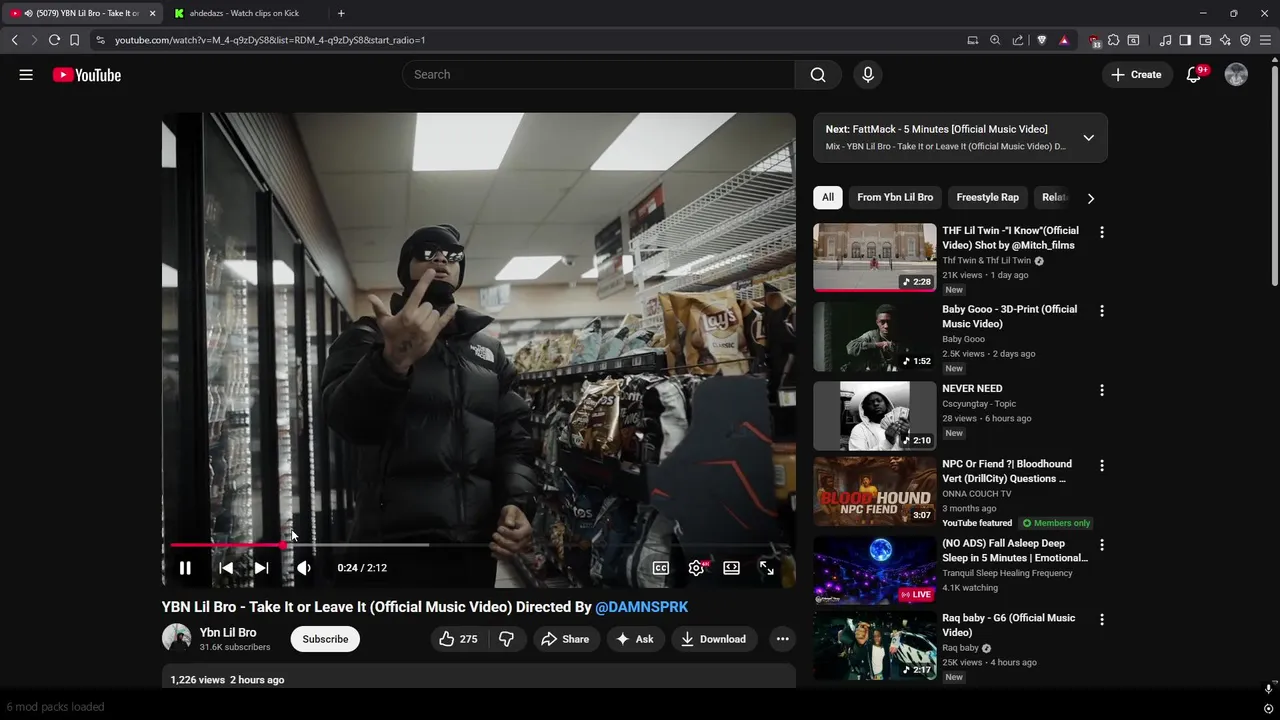The width and height of the screenshot is (1280, 720).
Task: Open options for the THF Lil Twin video
Action: pyautogui.click(x=1102, y=232)
